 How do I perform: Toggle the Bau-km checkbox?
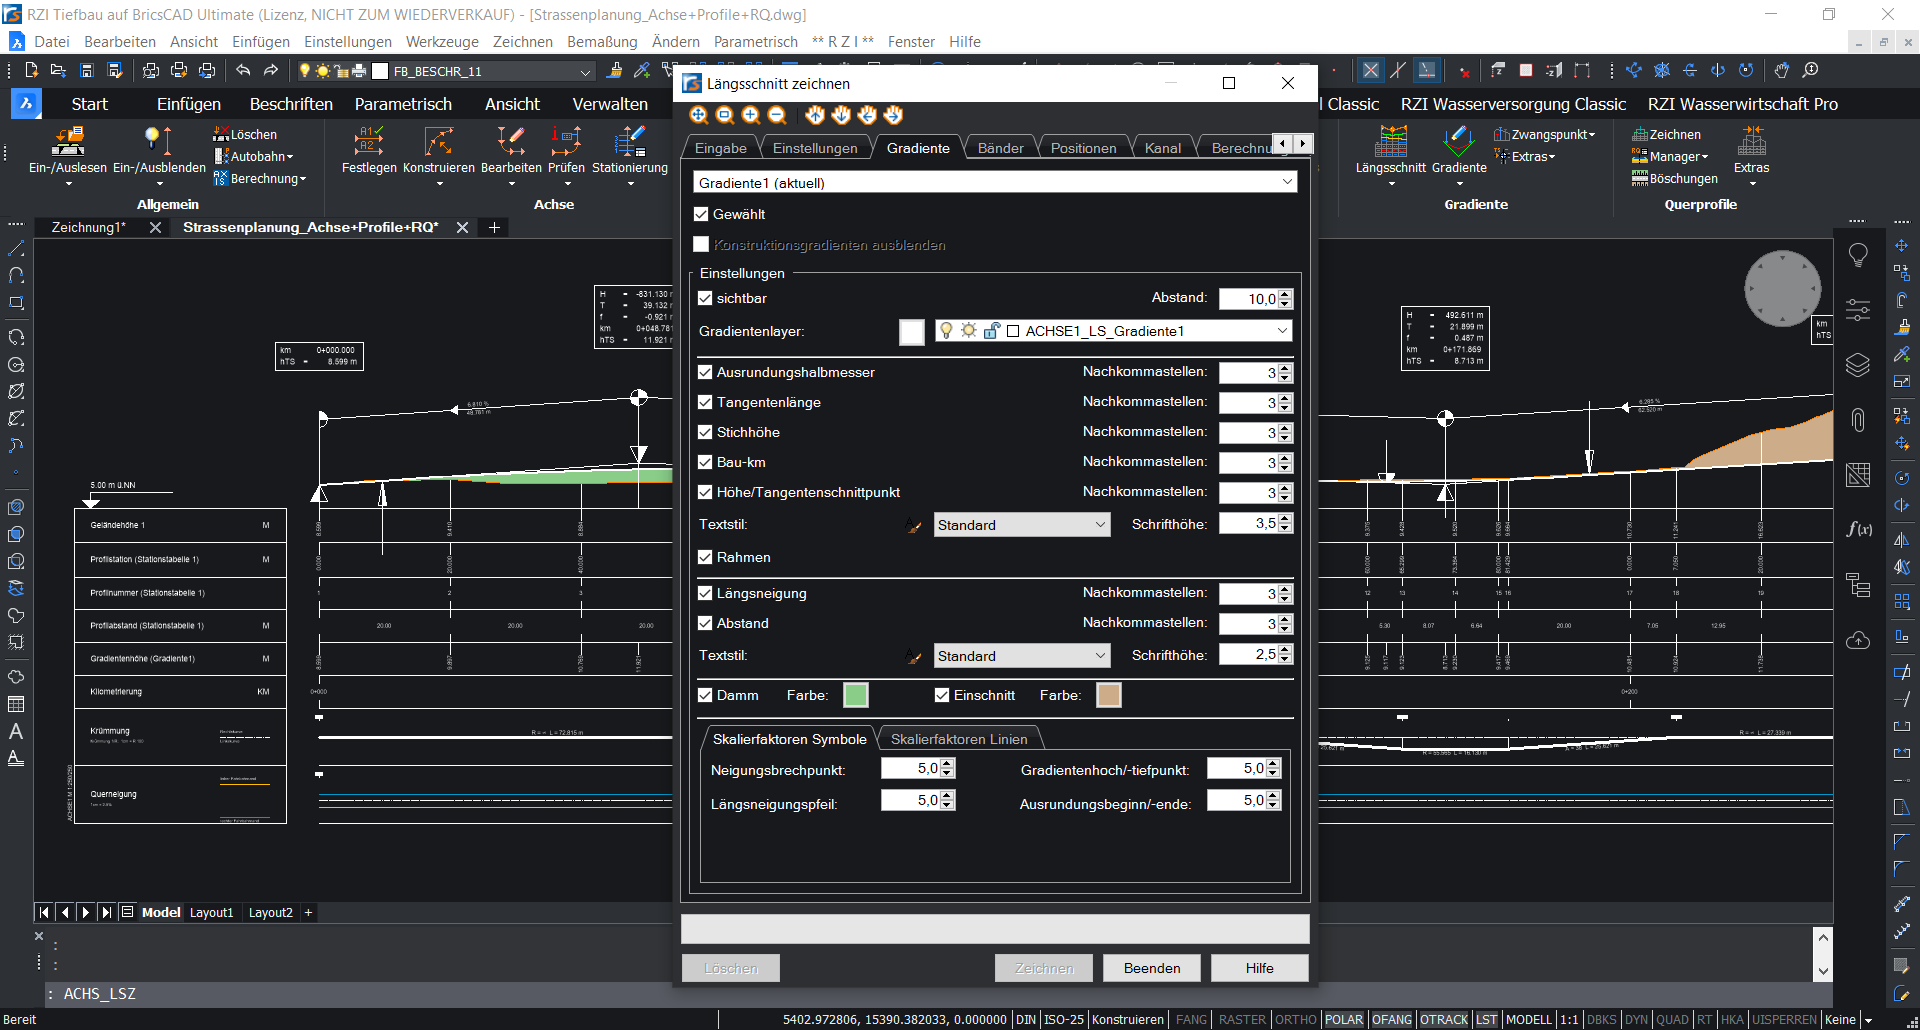tap(705, 462)
